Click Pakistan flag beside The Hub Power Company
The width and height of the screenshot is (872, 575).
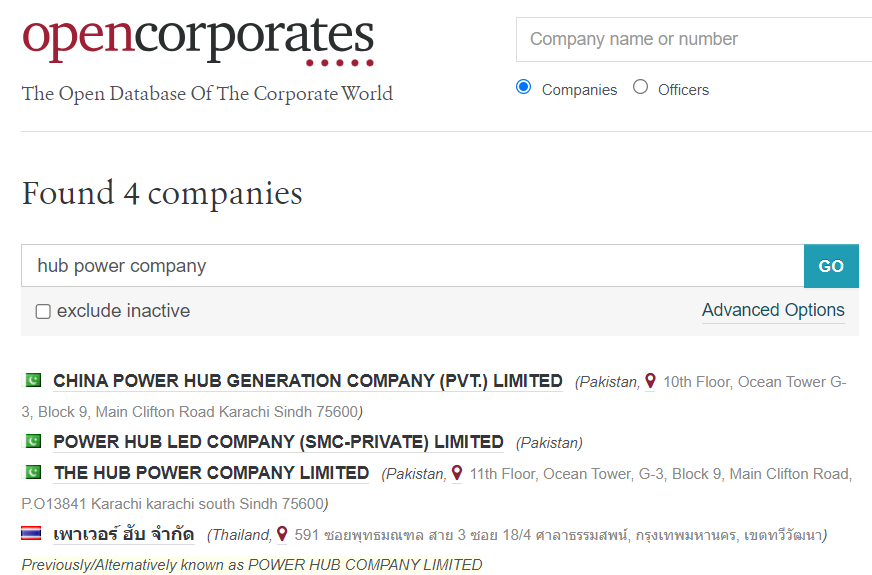coord(33,472)
